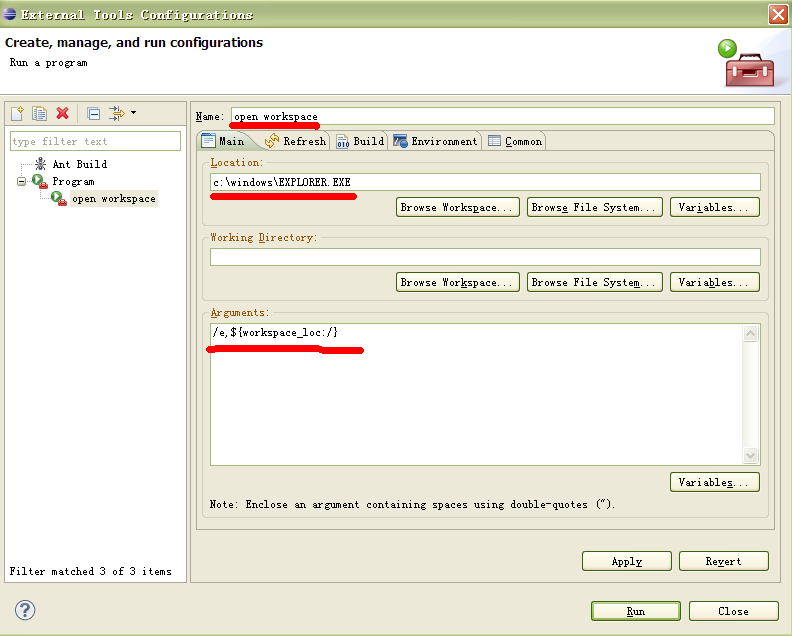Click the Common tab icon
This screenshot has height=636, width=792.
coord(494,141)
